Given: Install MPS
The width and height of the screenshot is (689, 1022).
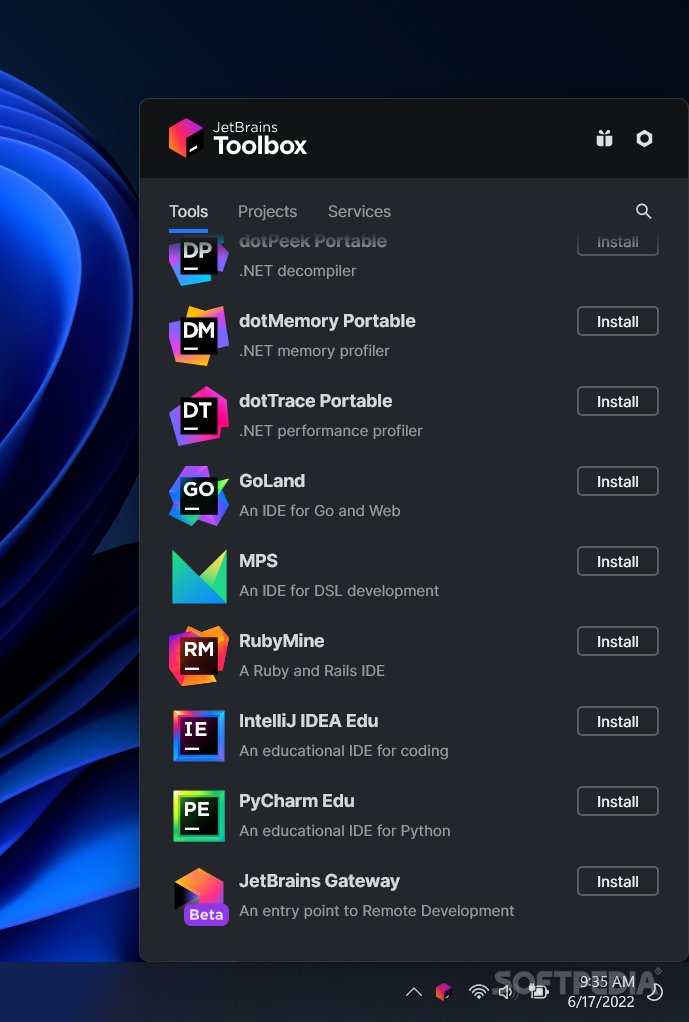Looking at the screenshot, I should tap(617, 561).
